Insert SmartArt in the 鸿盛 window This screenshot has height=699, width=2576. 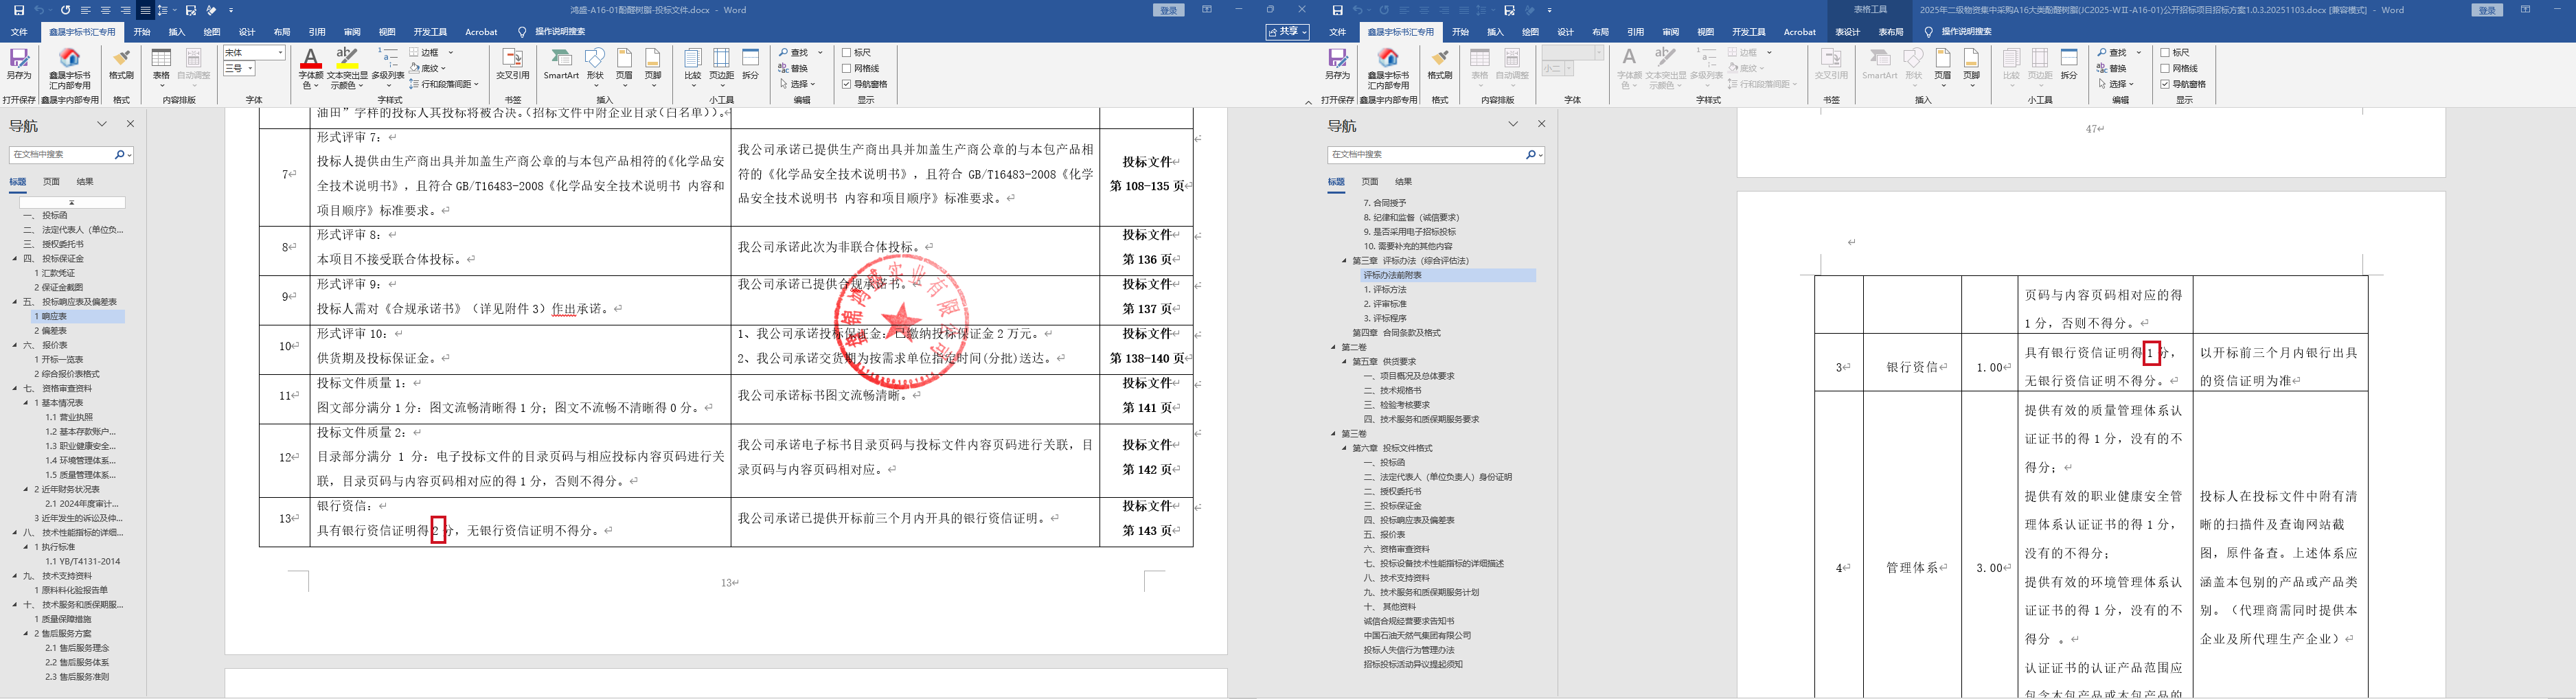click(x=561, y=64)
